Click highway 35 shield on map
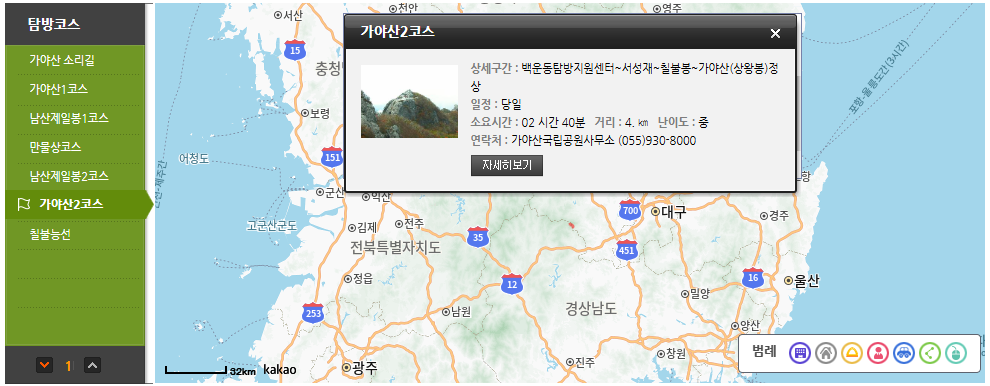This screenshot has height=386, width=990. pos(478,237)
